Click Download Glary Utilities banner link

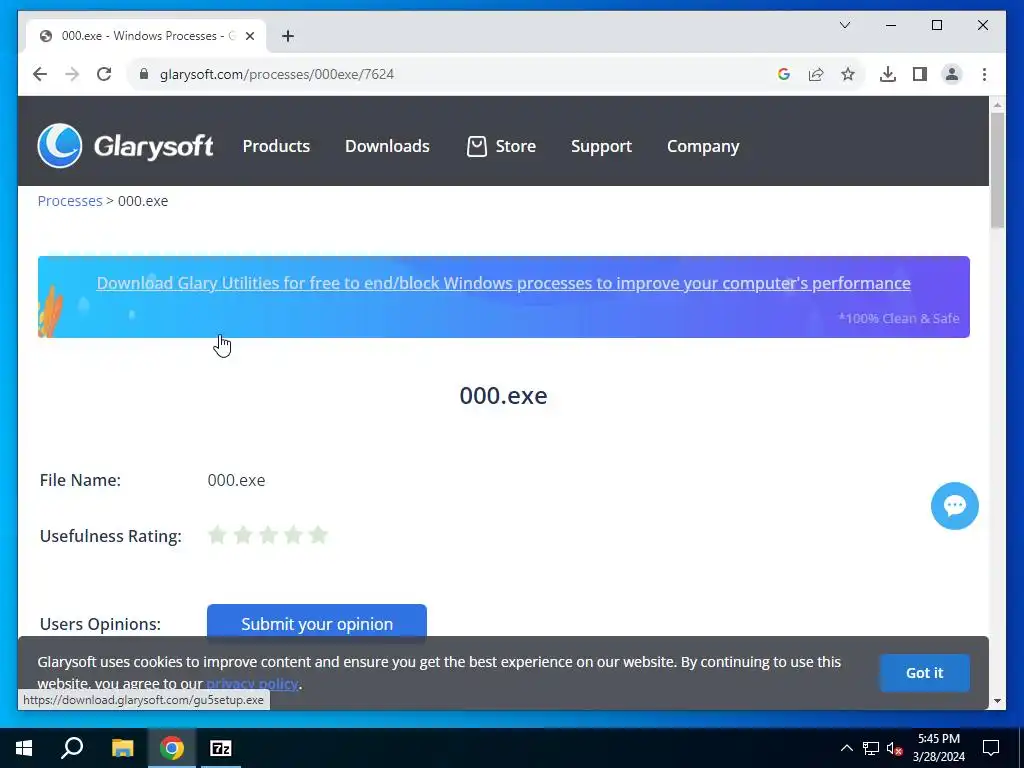(x=504, y=283)
